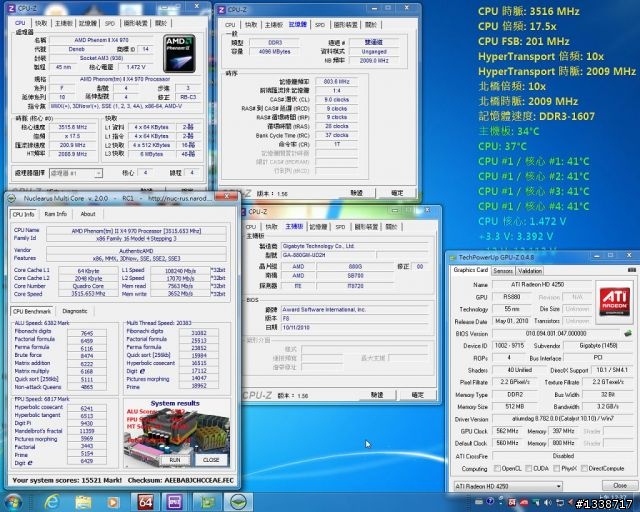Open SPD tab in CPU-Z mainboard window
640x512 pixels.
(x=340, y=227)
